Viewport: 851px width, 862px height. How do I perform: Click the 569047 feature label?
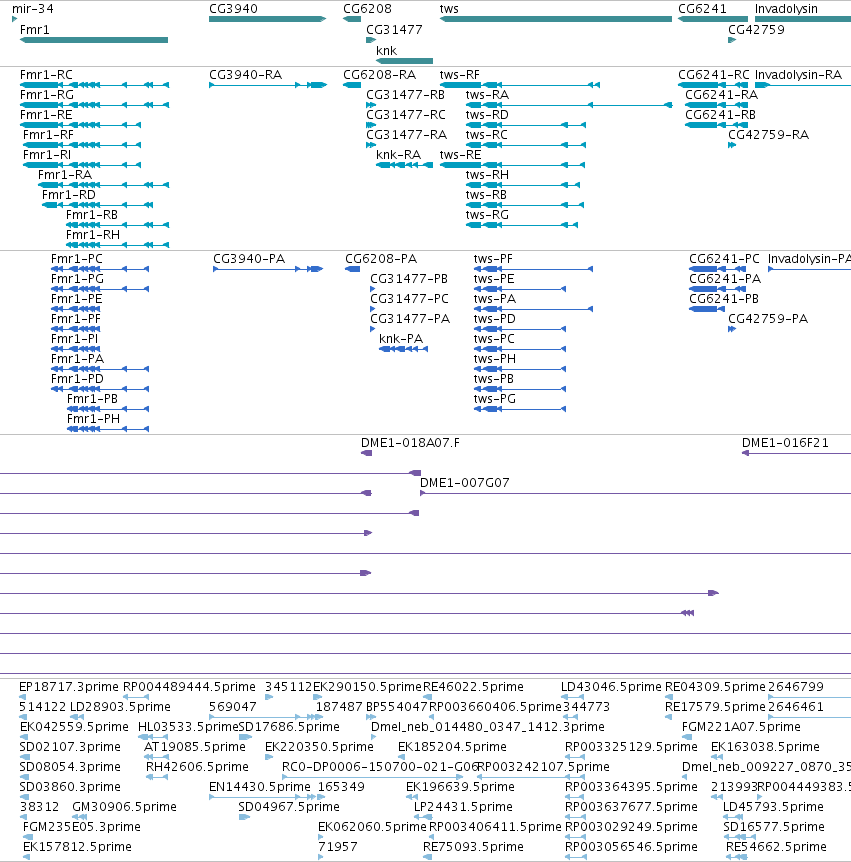pyautogui.click(x=233, y=707)
